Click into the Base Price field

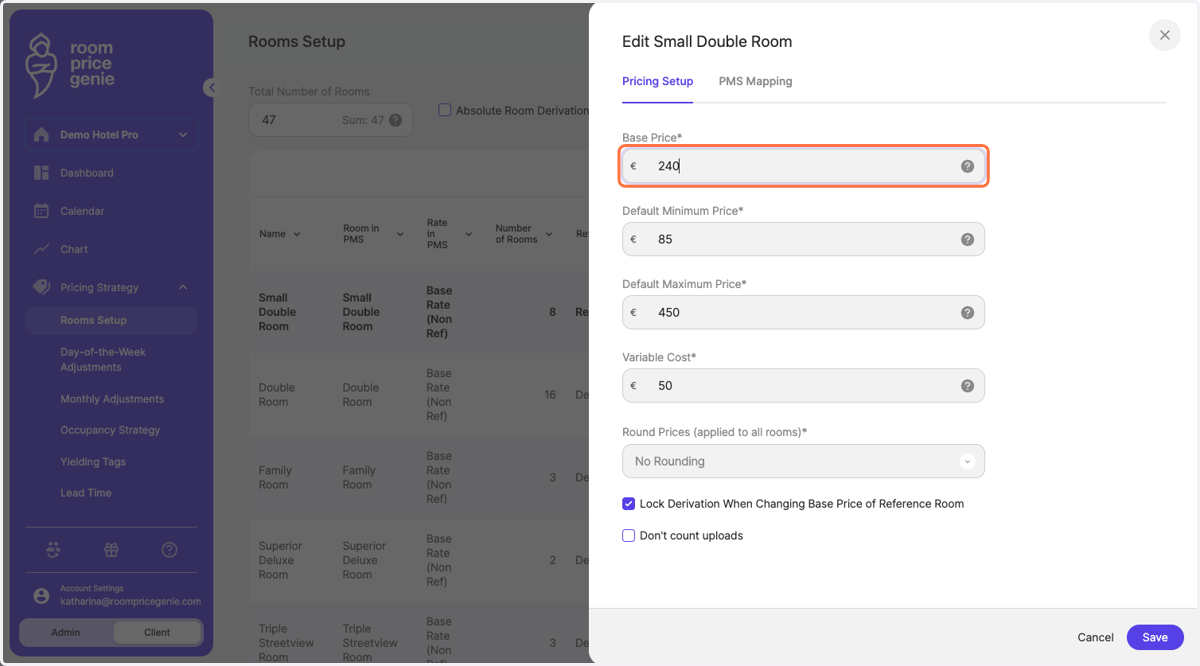tap(803, 166)
